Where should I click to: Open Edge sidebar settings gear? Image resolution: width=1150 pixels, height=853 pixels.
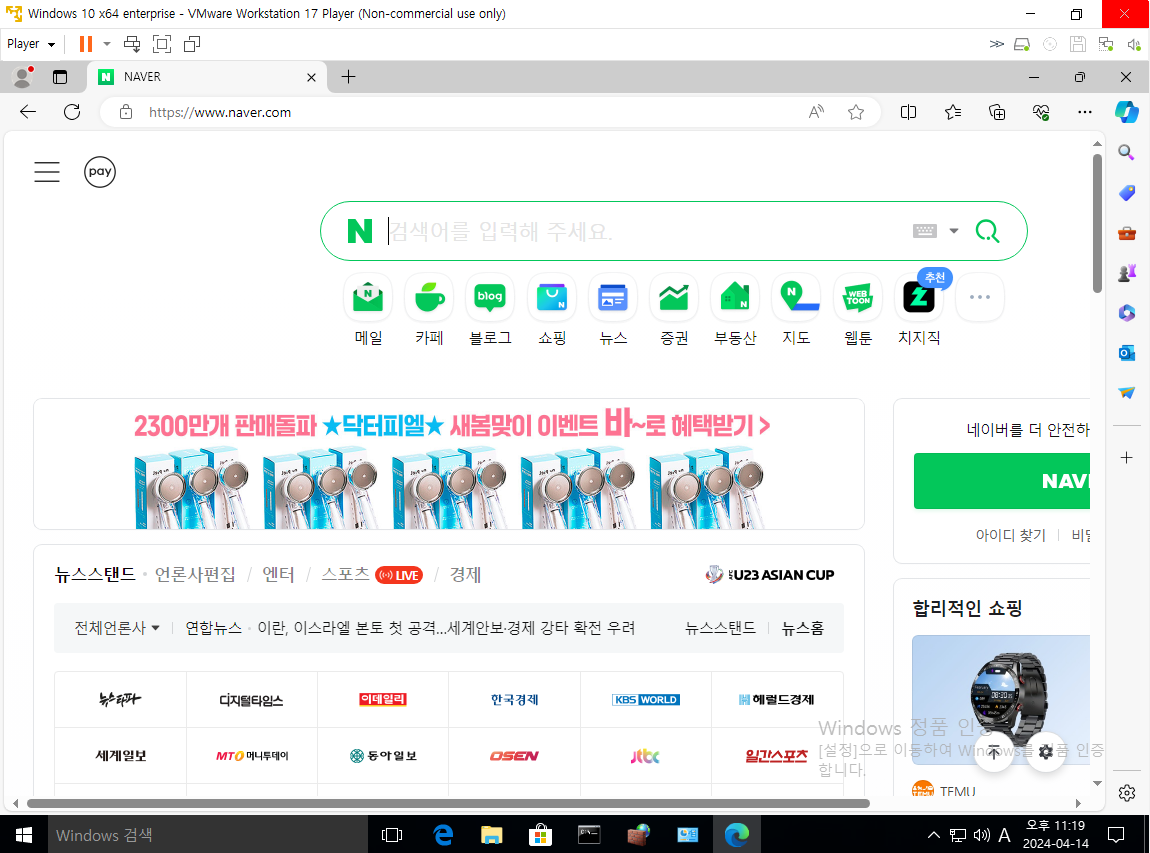pyautogui.click(x=1127, y=793)
